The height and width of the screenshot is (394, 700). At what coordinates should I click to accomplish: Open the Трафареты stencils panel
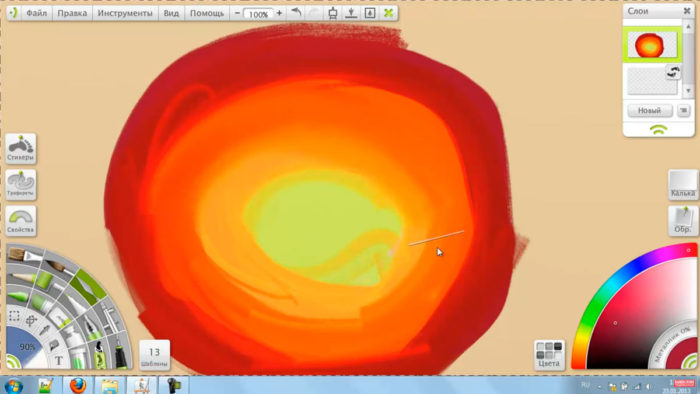pyautogui.click(x=21, y=184)
